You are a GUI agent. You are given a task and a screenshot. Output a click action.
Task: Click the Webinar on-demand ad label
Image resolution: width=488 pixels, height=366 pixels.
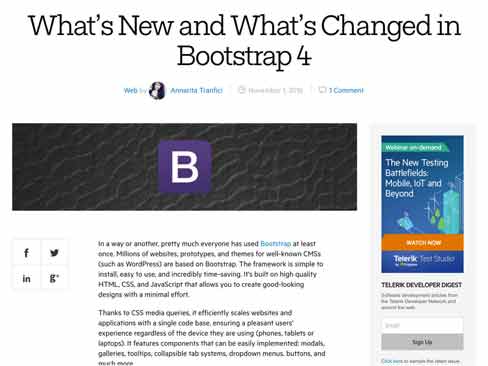coord(413,147)
